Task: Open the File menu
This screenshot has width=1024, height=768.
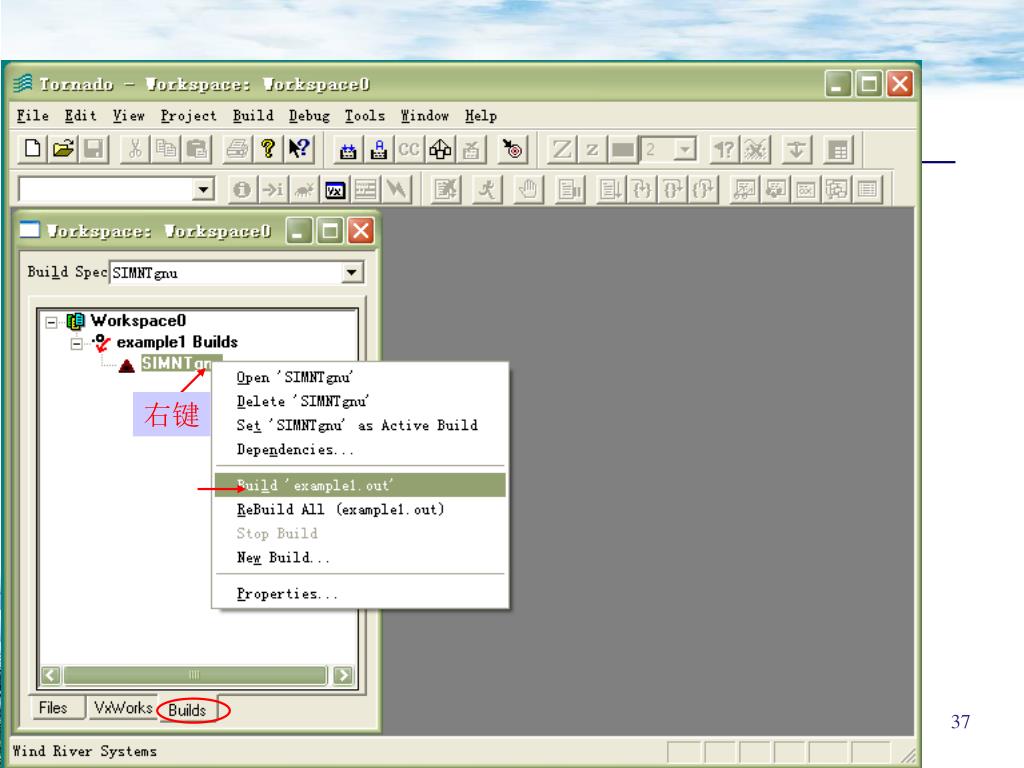Action: click(x=33, y=116)
